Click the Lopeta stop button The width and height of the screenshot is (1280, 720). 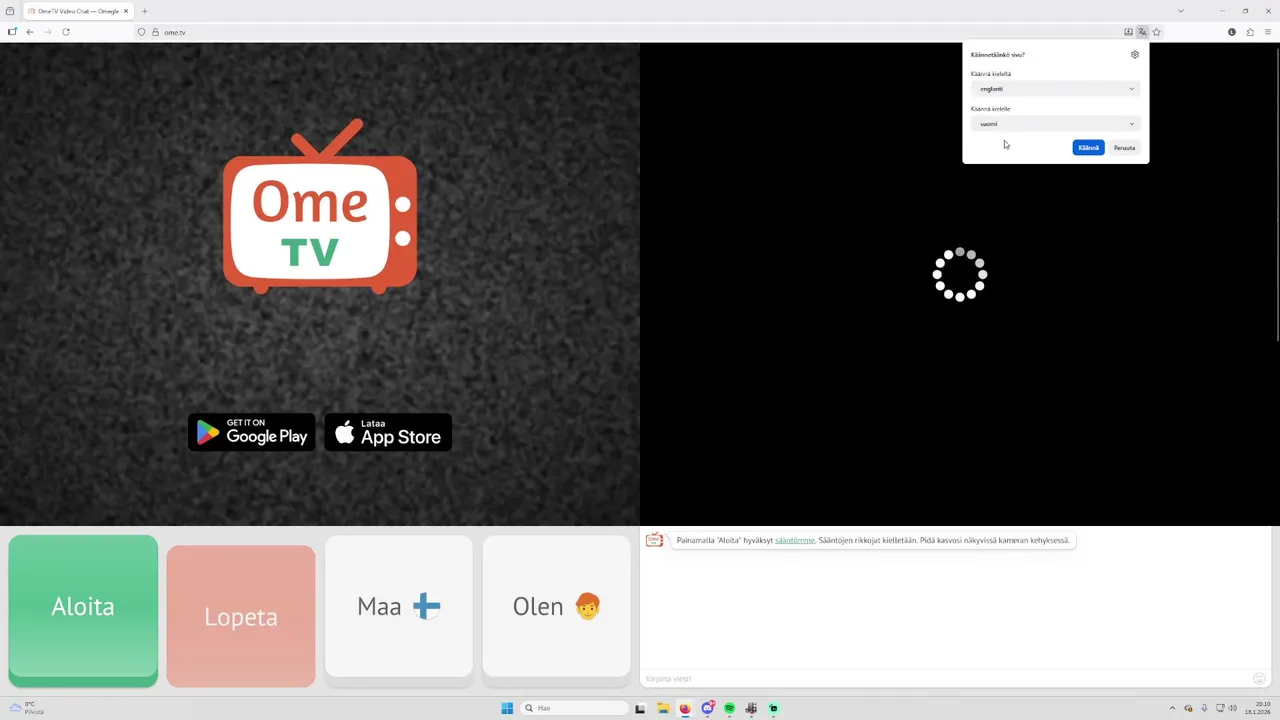(x=241, y=616)
